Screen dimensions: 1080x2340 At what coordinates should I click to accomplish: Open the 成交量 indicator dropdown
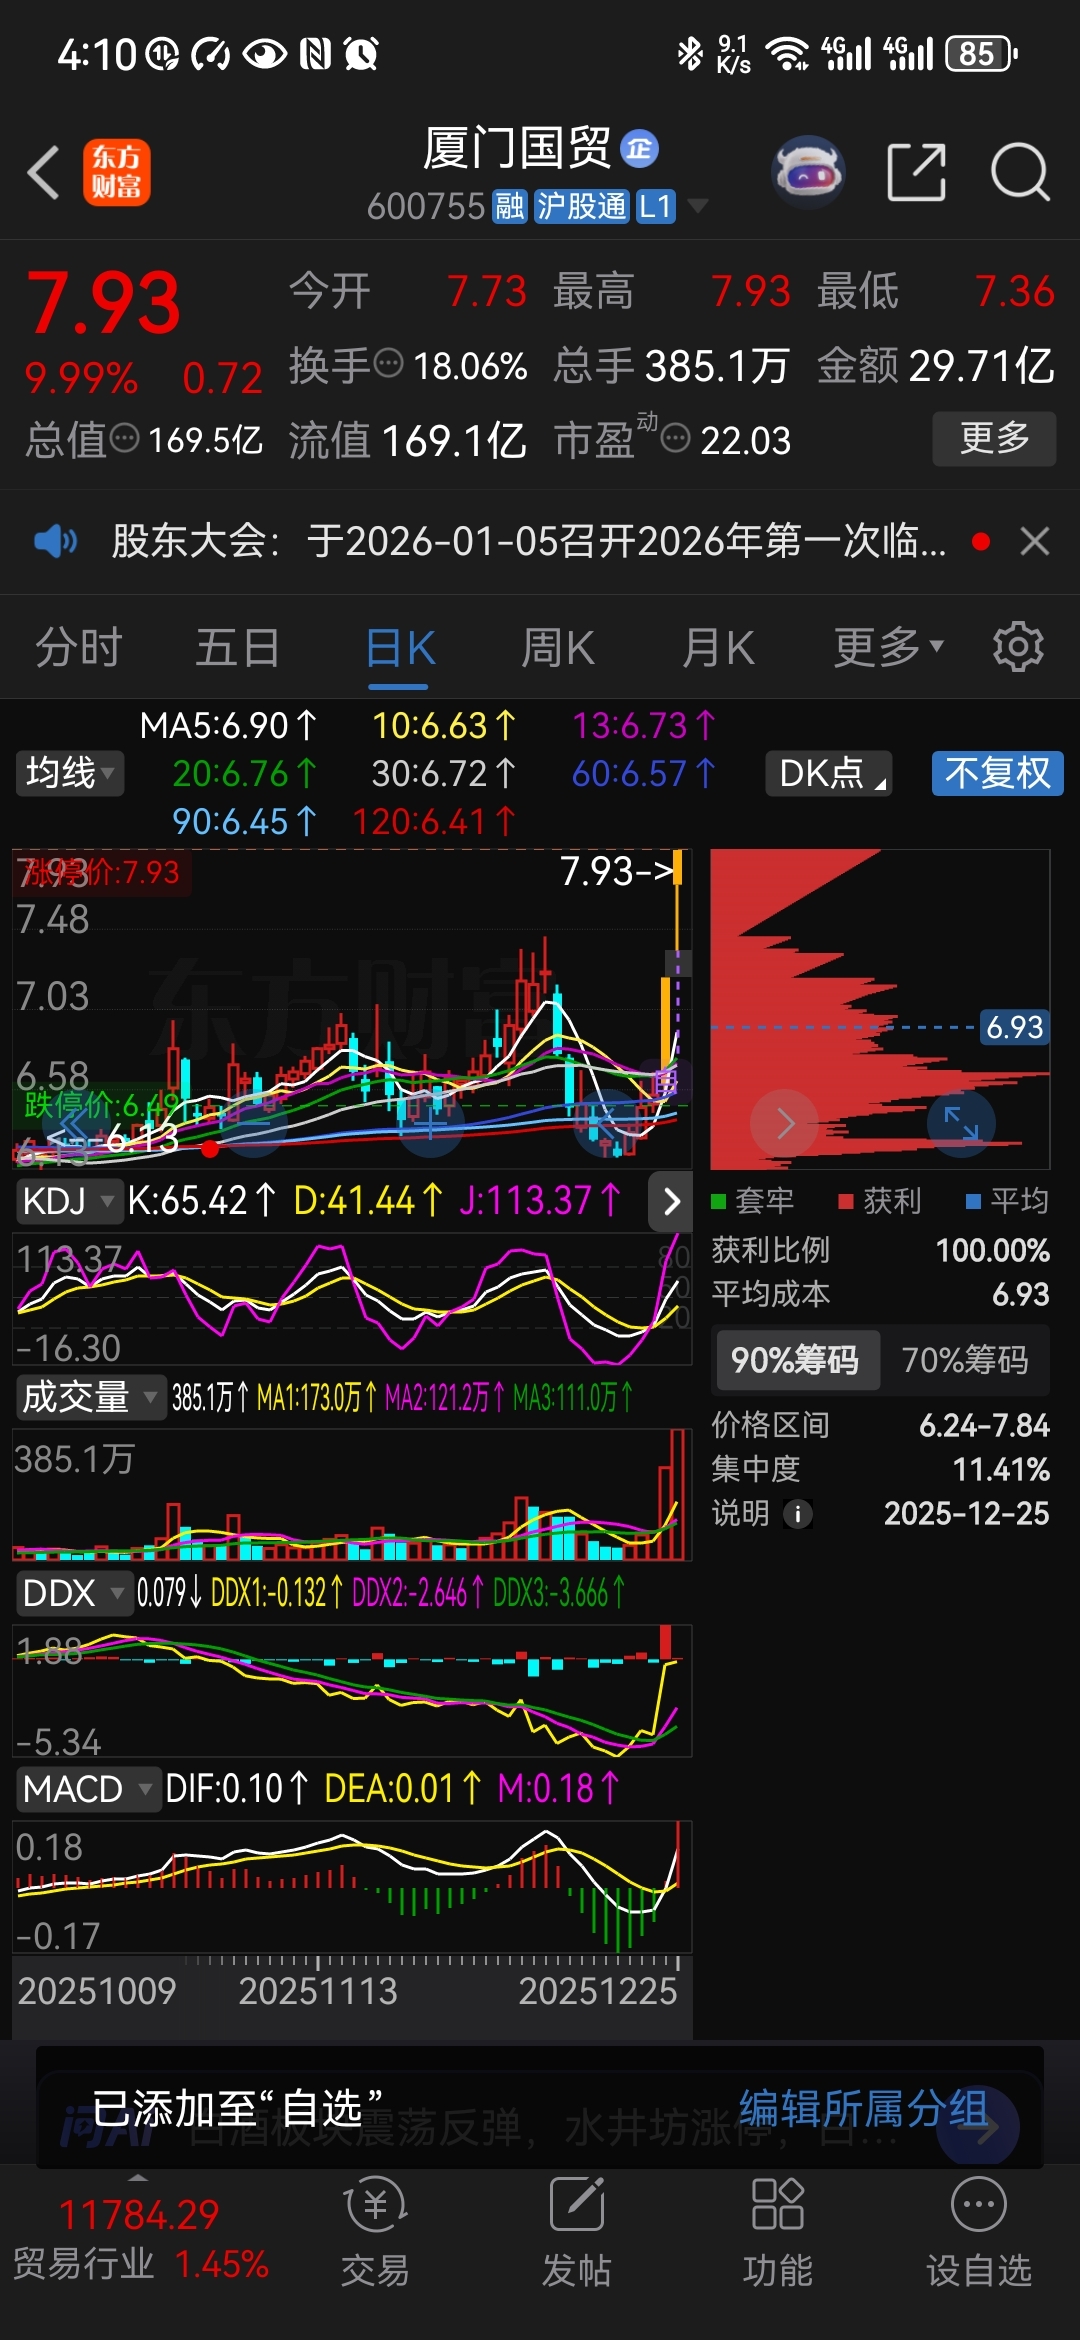point(90,1397)
